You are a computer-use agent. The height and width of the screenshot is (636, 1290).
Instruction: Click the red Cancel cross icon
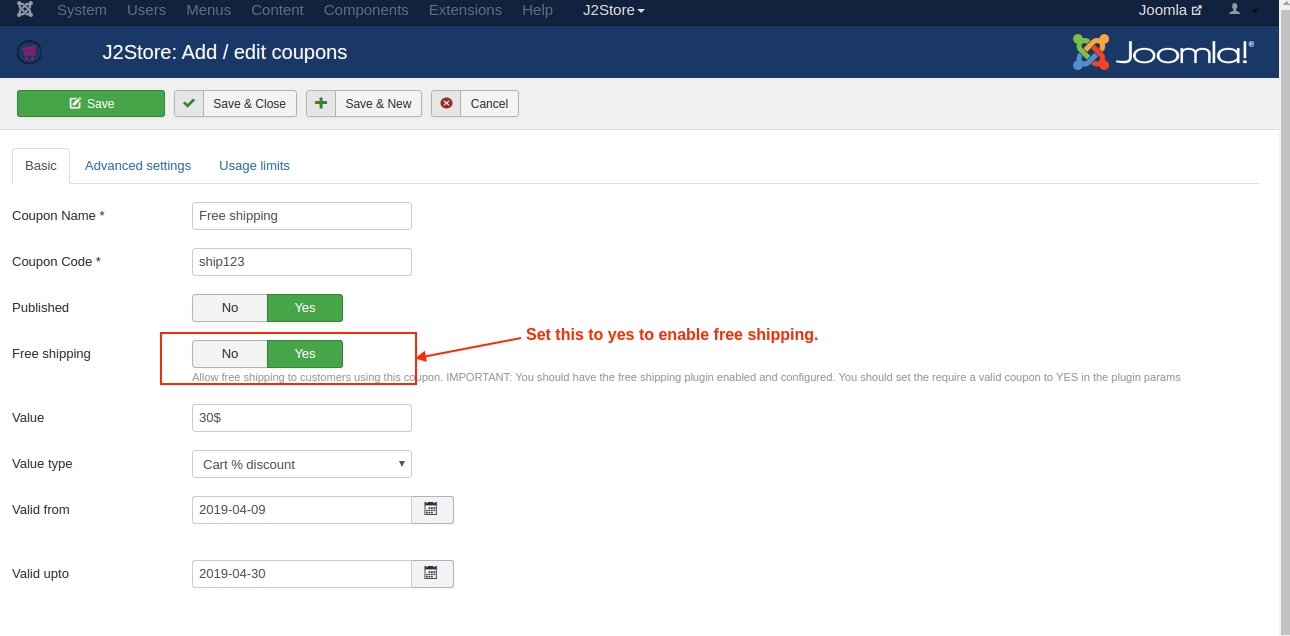click(446, 104)
